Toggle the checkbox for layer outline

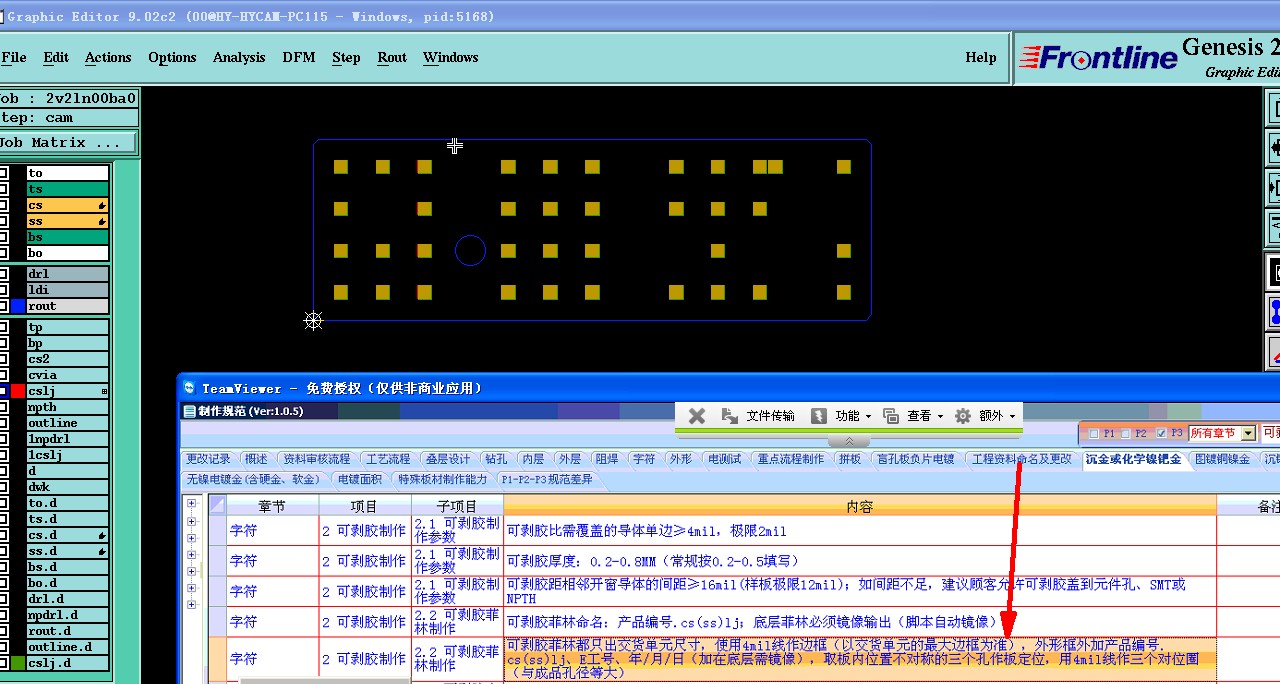point(4,423)
